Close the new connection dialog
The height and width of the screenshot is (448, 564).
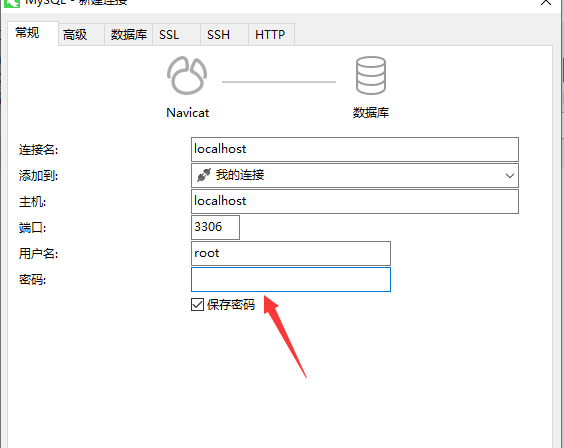(x=546, y=2)
